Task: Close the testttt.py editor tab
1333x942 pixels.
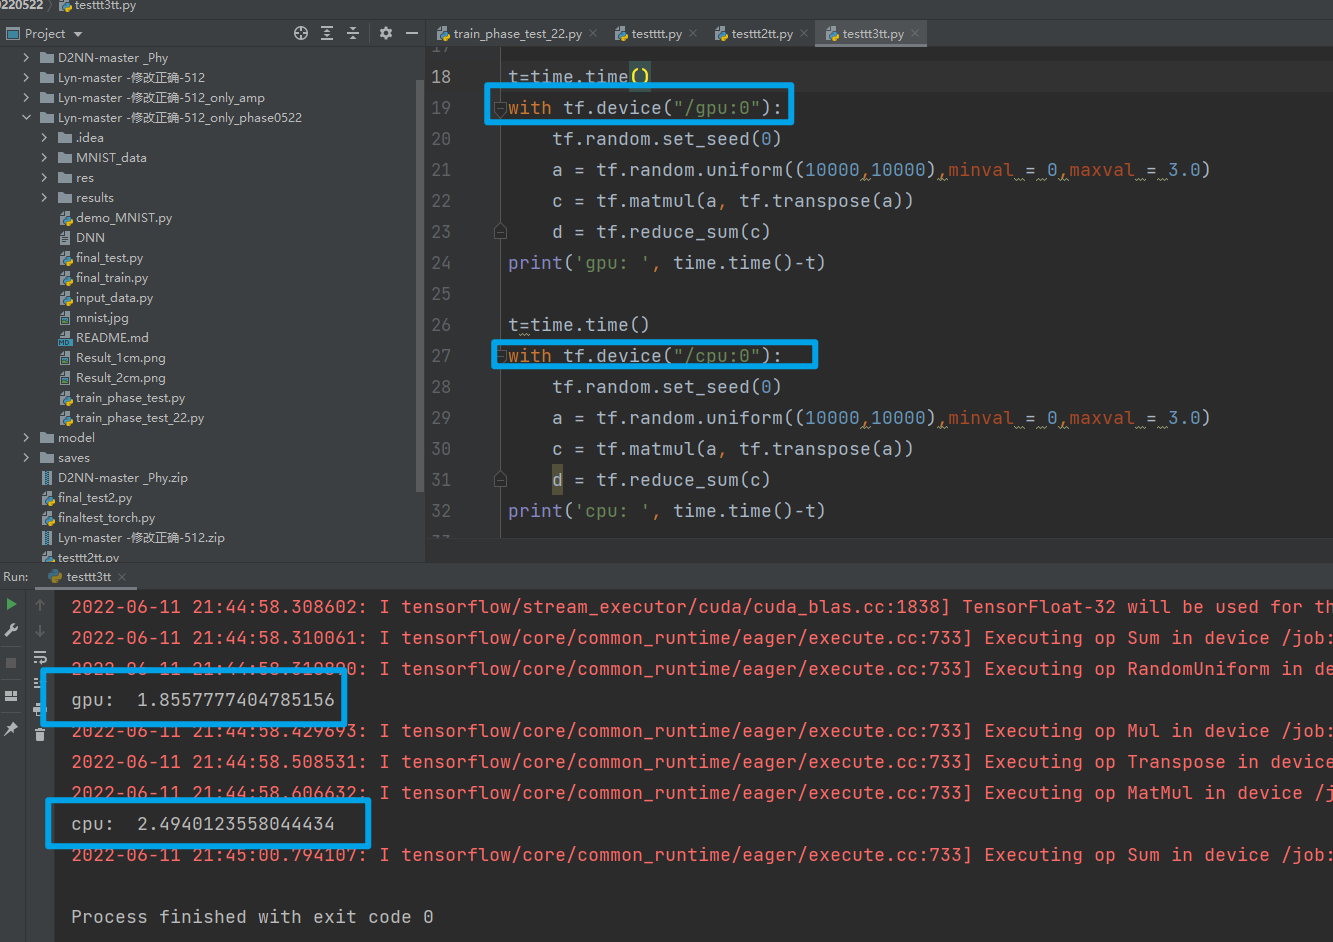Action: click(x=693, y=33)
